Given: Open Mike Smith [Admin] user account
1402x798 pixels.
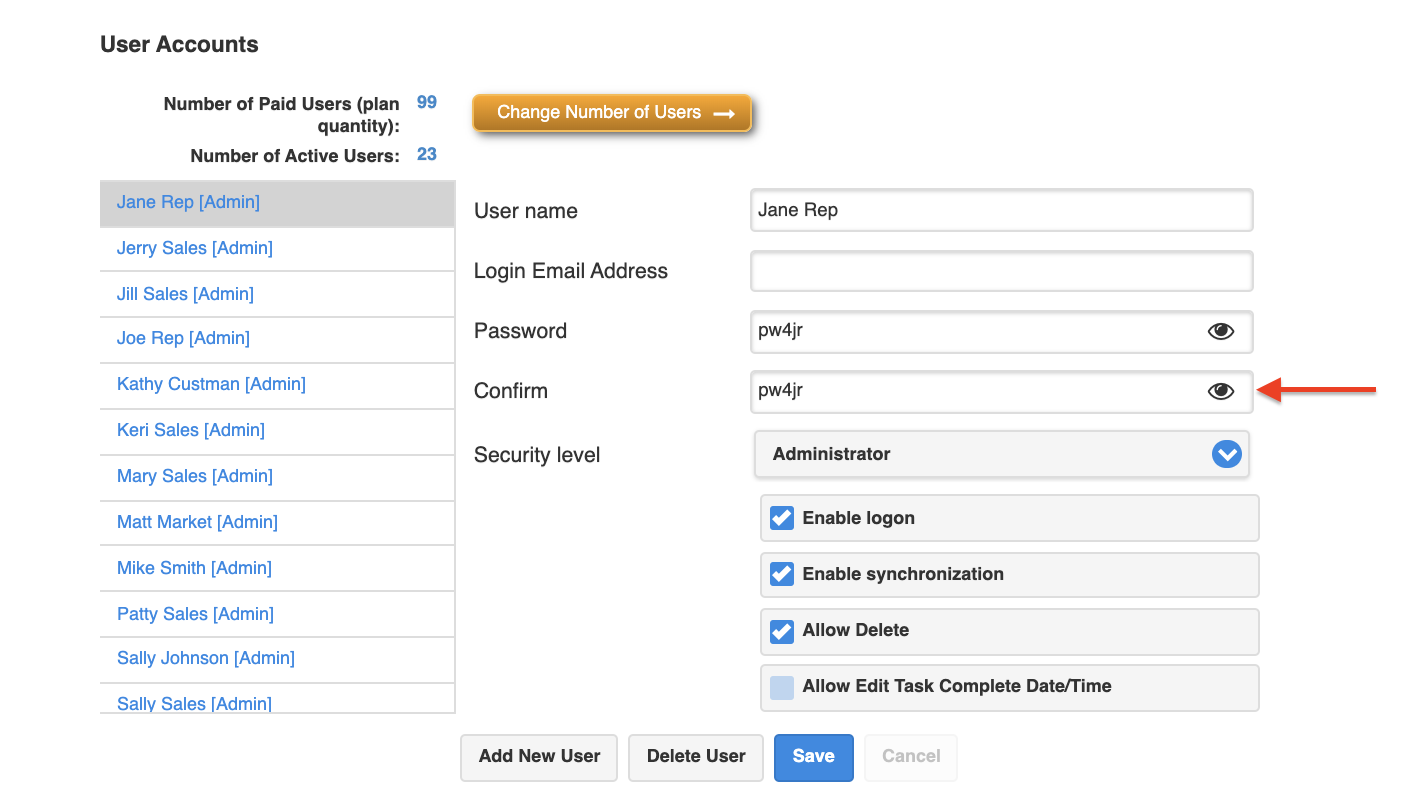Looking at the screenshot, I should (194, 568).
